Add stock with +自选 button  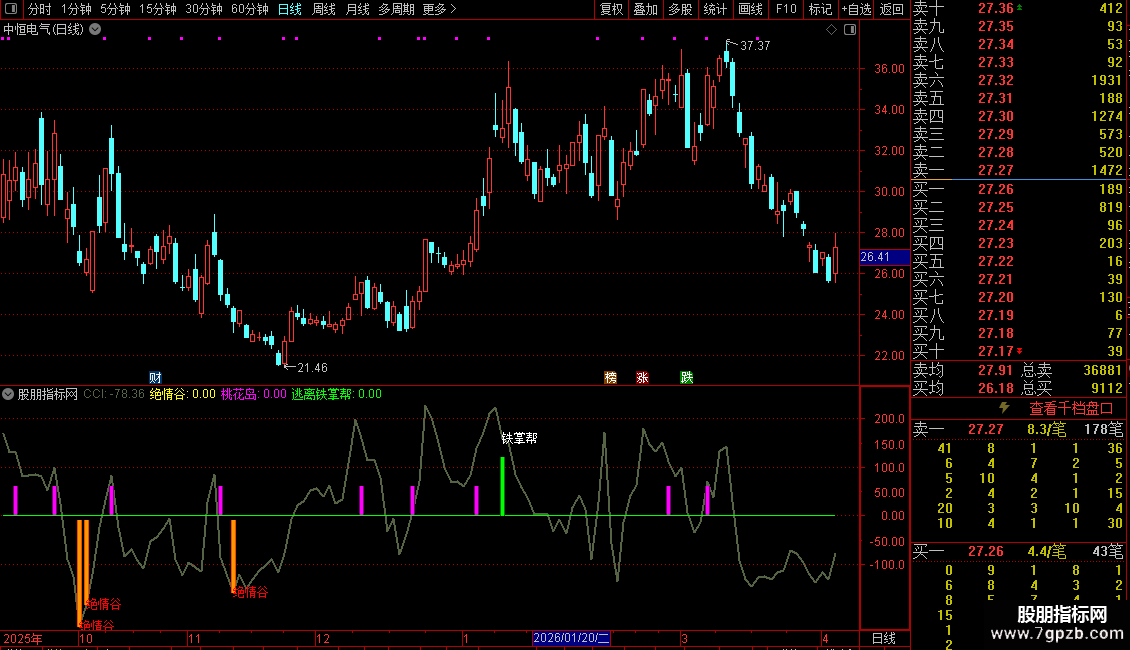click(x=856, y=9)
